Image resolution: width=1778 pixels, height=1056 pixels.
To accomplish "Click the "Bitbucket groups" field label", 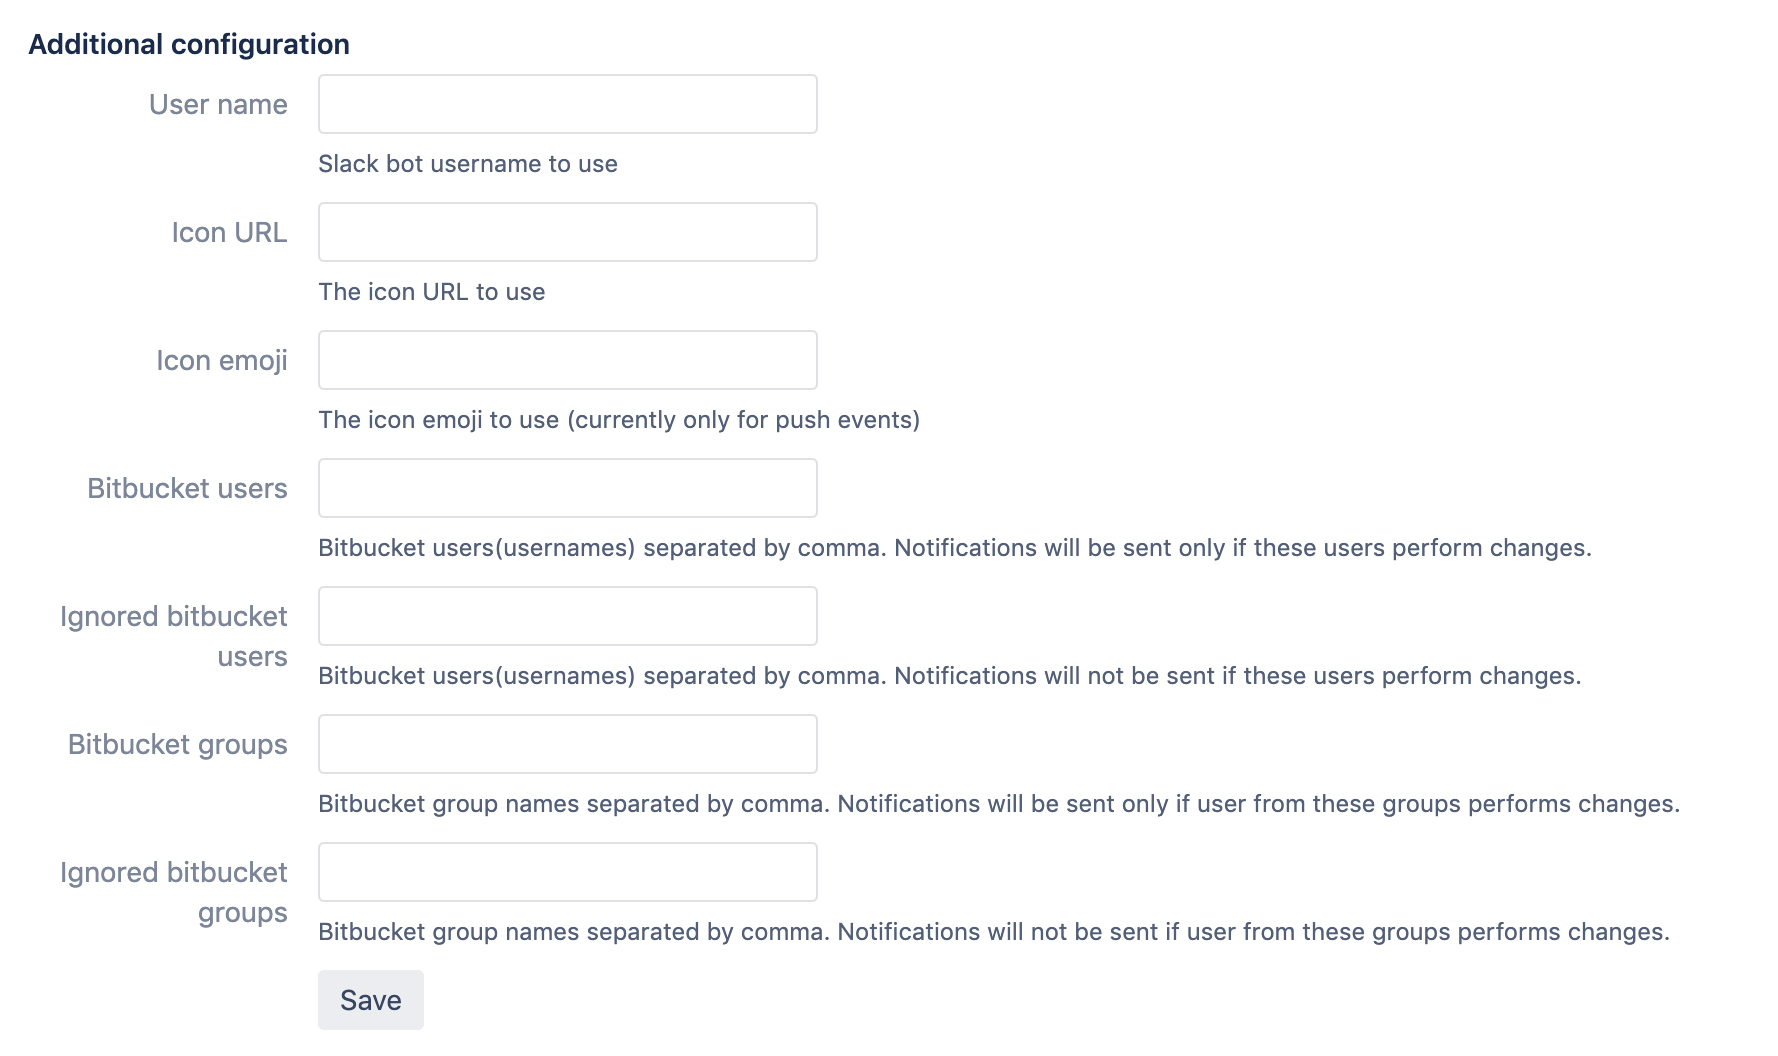I will pyautogui.click(x=177, y=744).
